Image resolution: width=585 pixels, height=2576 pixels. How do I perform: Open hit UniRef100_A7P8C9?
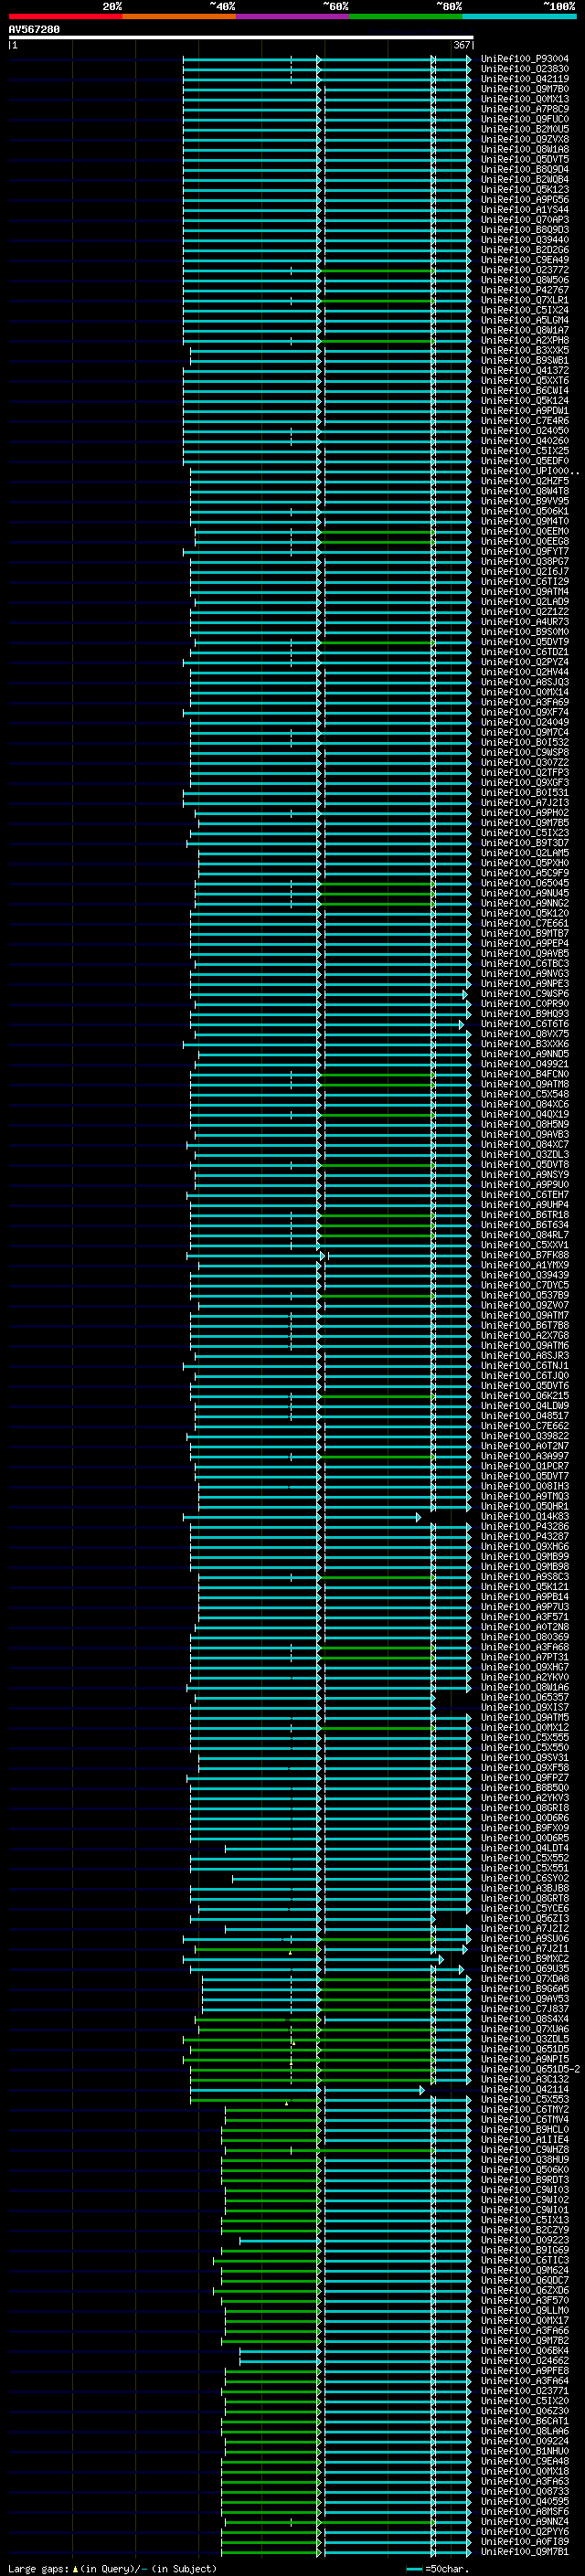pyautogui.click(x=525, y=109)
